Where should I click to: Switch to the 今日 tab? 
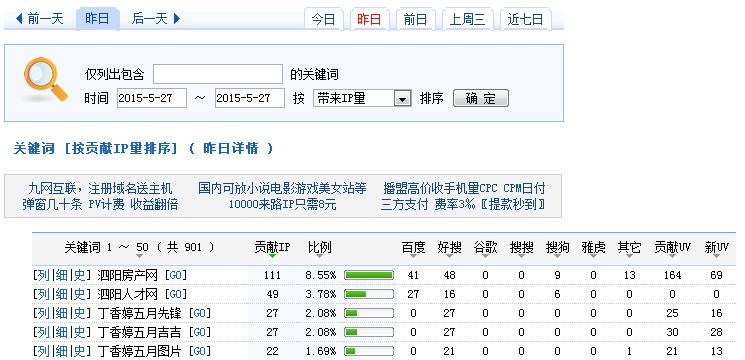click(x=324, y=19)
